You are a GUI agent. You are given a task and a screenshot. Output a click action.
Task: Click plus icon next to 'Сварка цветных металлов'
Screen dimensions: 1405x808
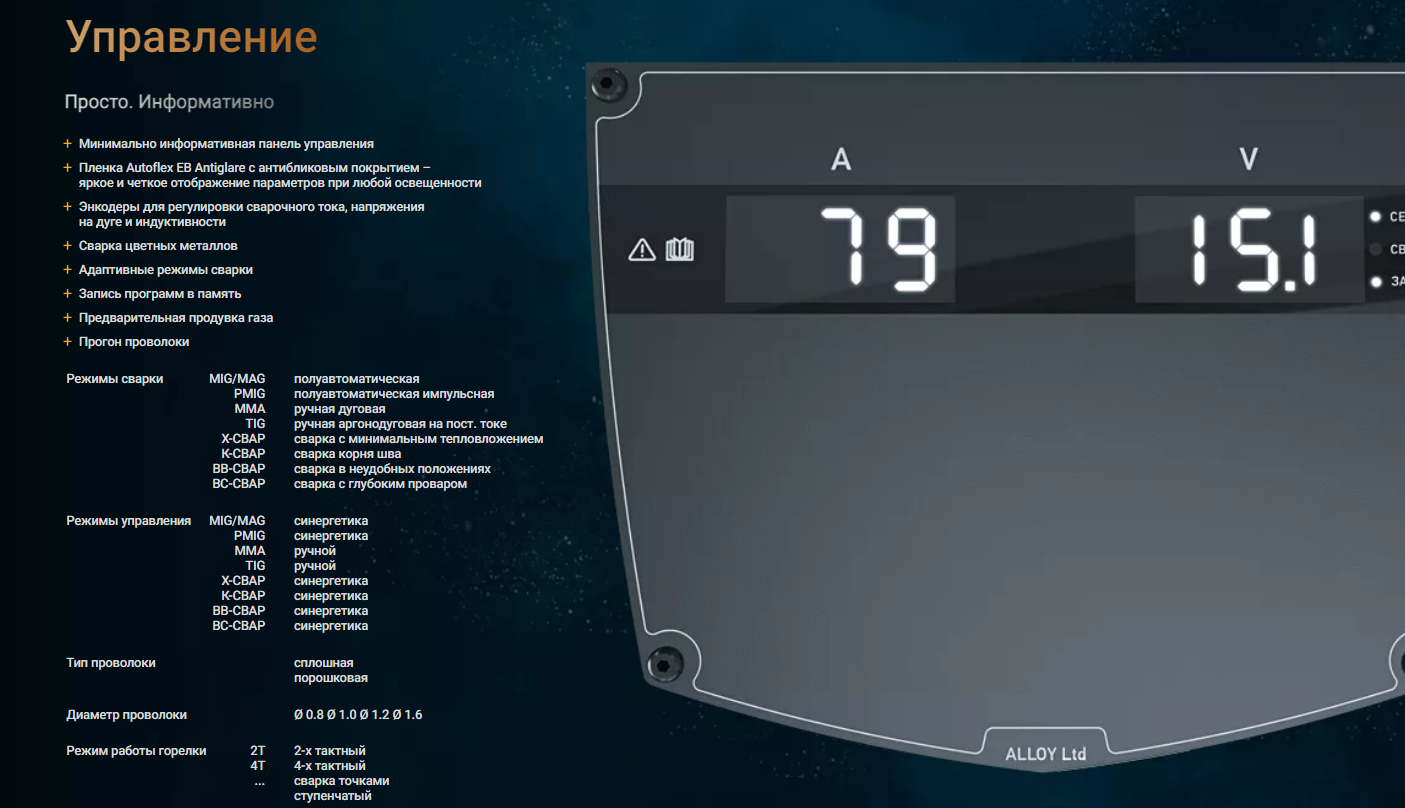point(68,246)
